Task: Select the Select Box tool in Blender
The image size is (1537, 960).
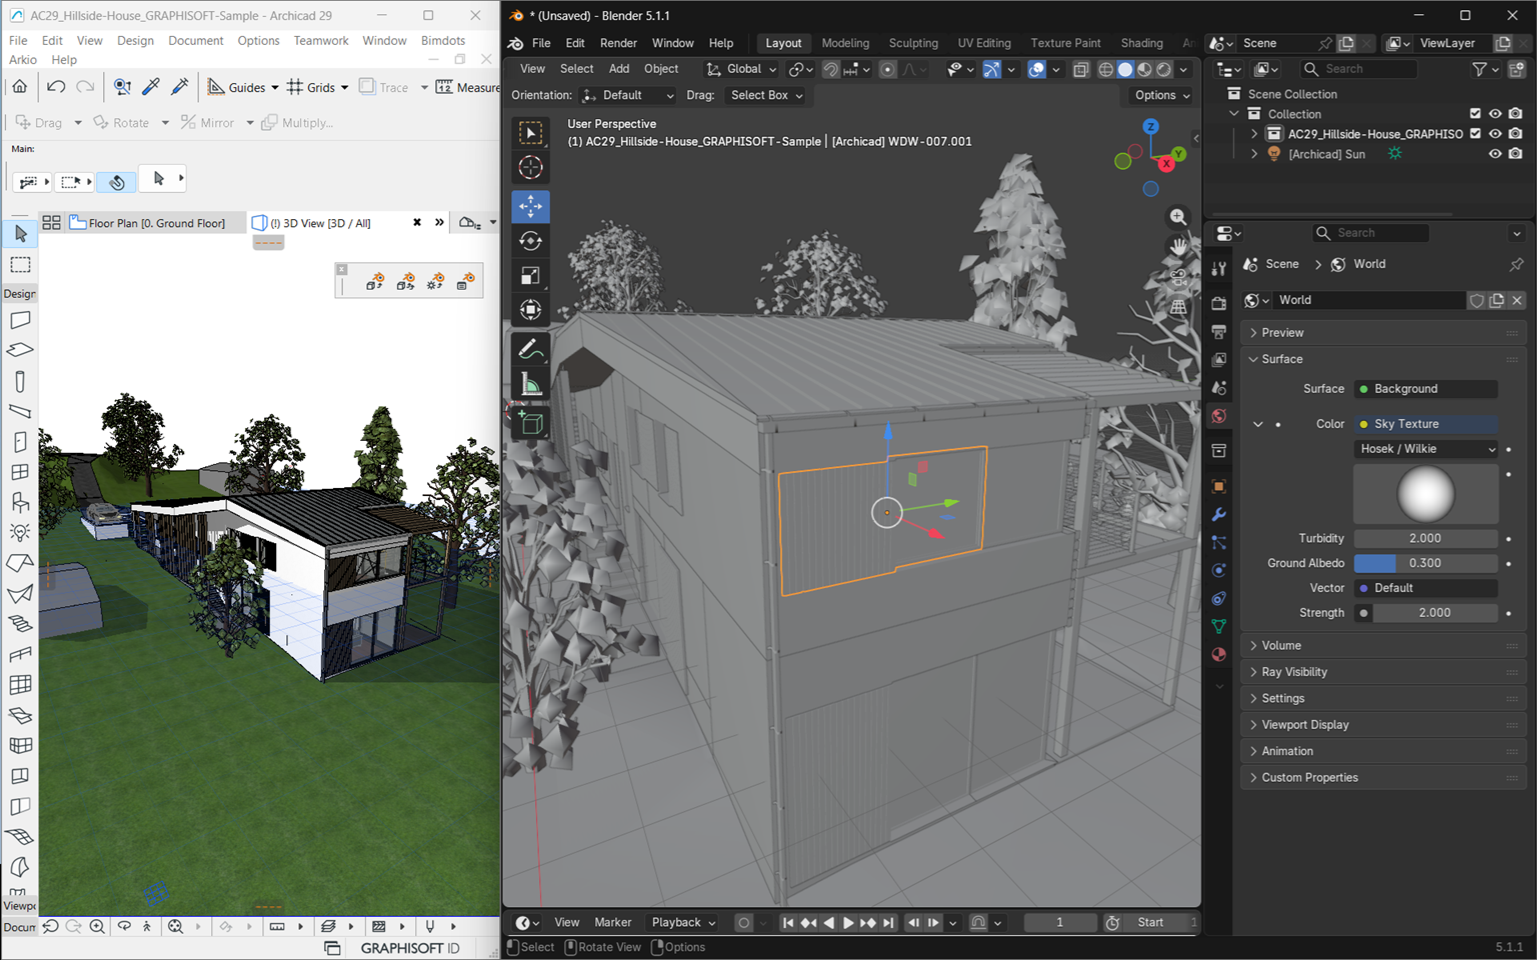Action: 531,133
